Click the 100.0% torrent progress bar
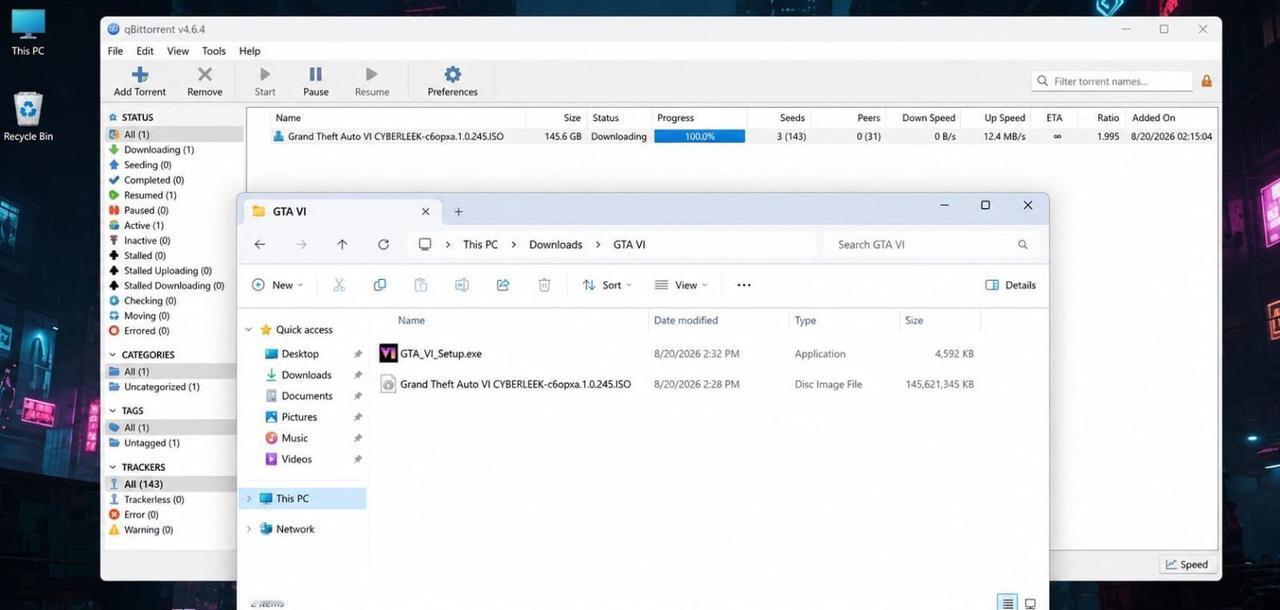1280x610 pixels. (x=700, y=136)
